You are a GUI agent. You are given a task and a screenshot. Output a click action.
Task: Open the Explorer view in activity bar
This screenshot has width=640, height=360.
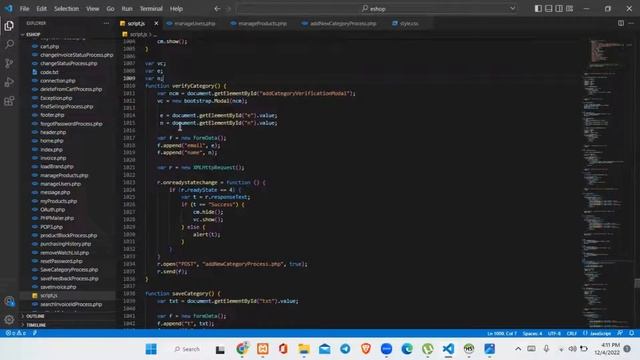pyautogui.click(x=9, y=26)
